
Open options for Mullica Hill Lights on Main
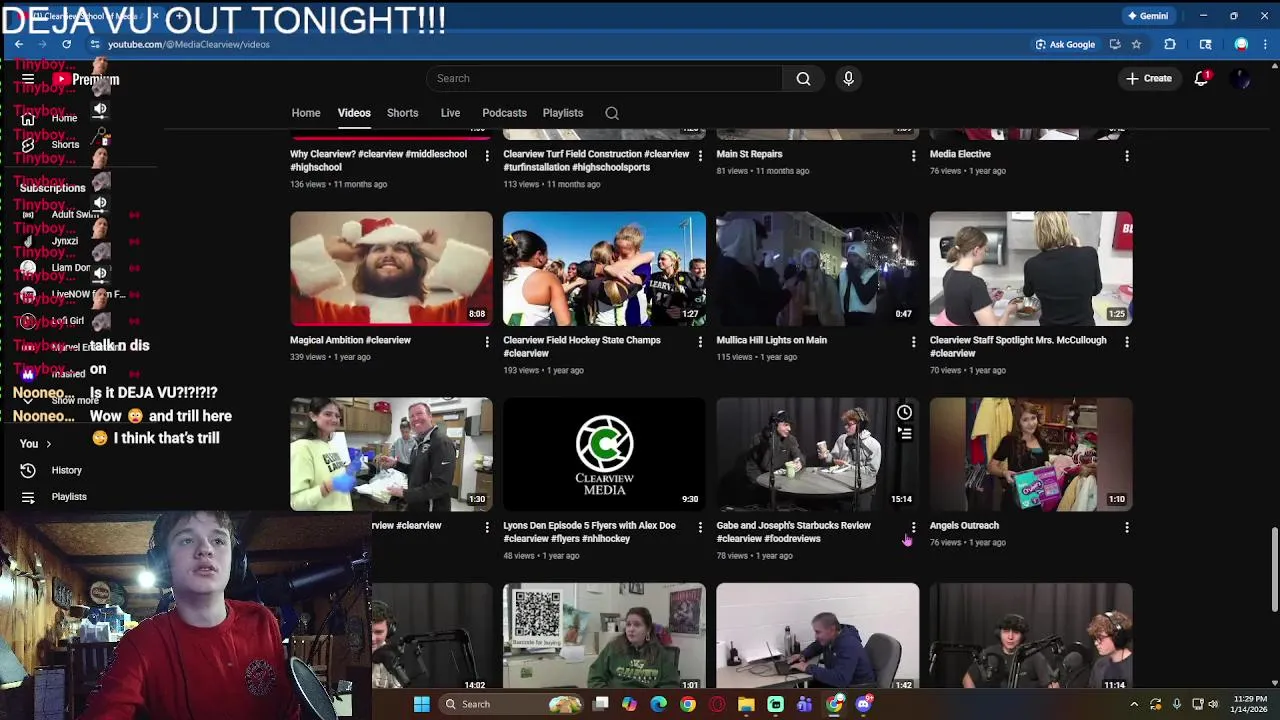[913, 342]
